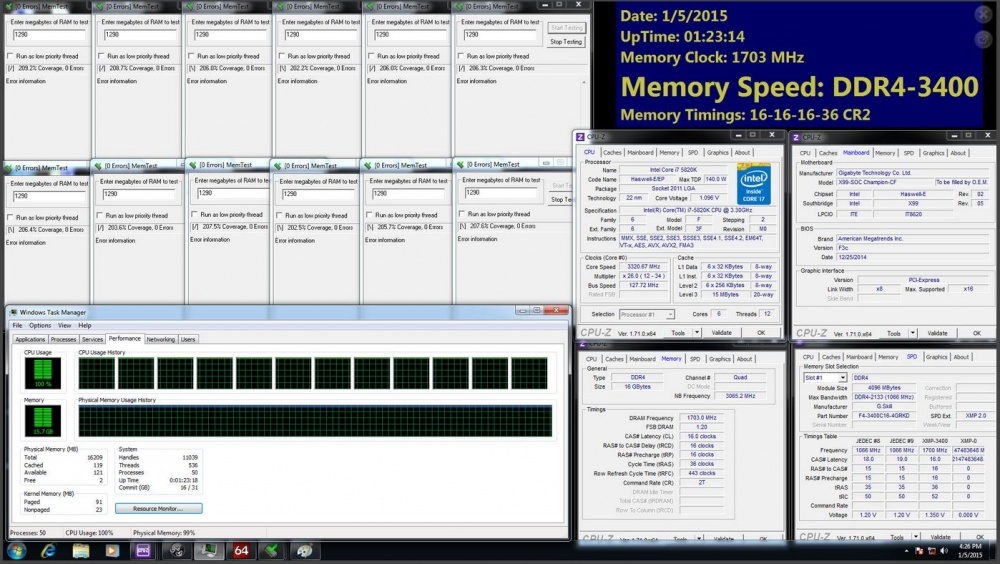Switch to CPU-Z from the taskbar

pyautogui.click(x=143, y=551)
